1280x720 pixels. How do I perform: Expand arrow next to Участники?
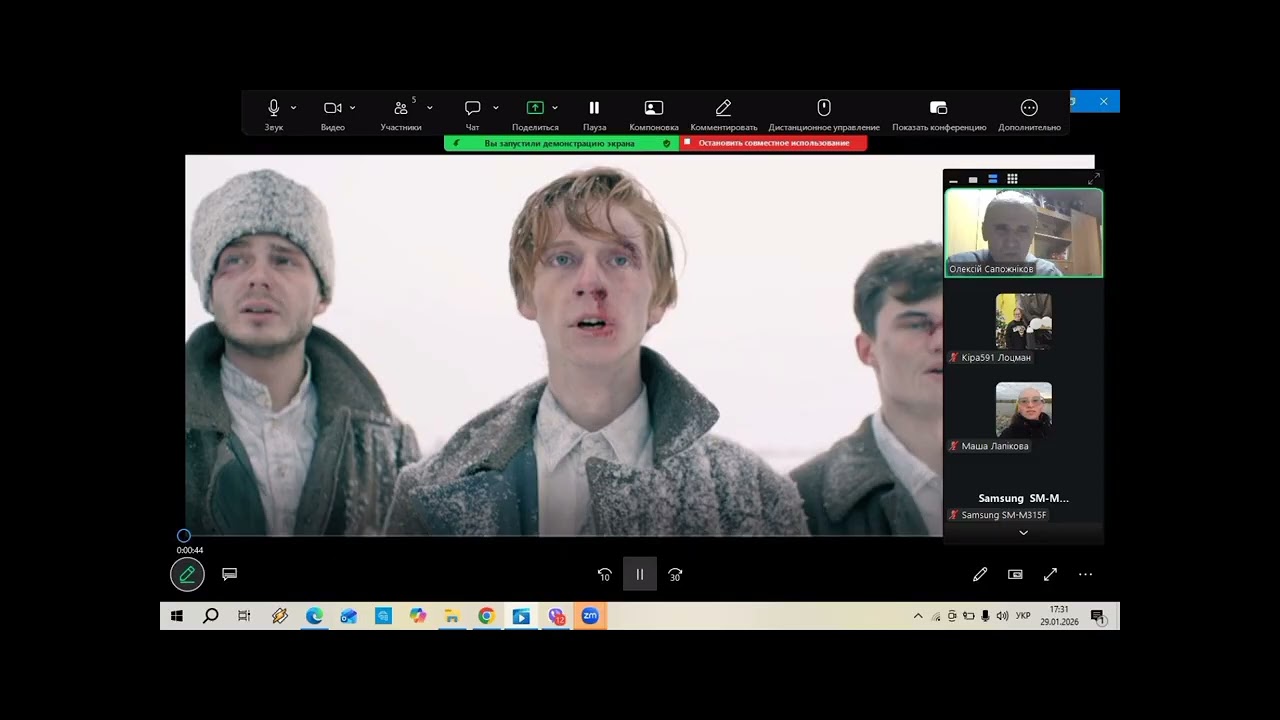pyautogui.click(x=430, y=107)
